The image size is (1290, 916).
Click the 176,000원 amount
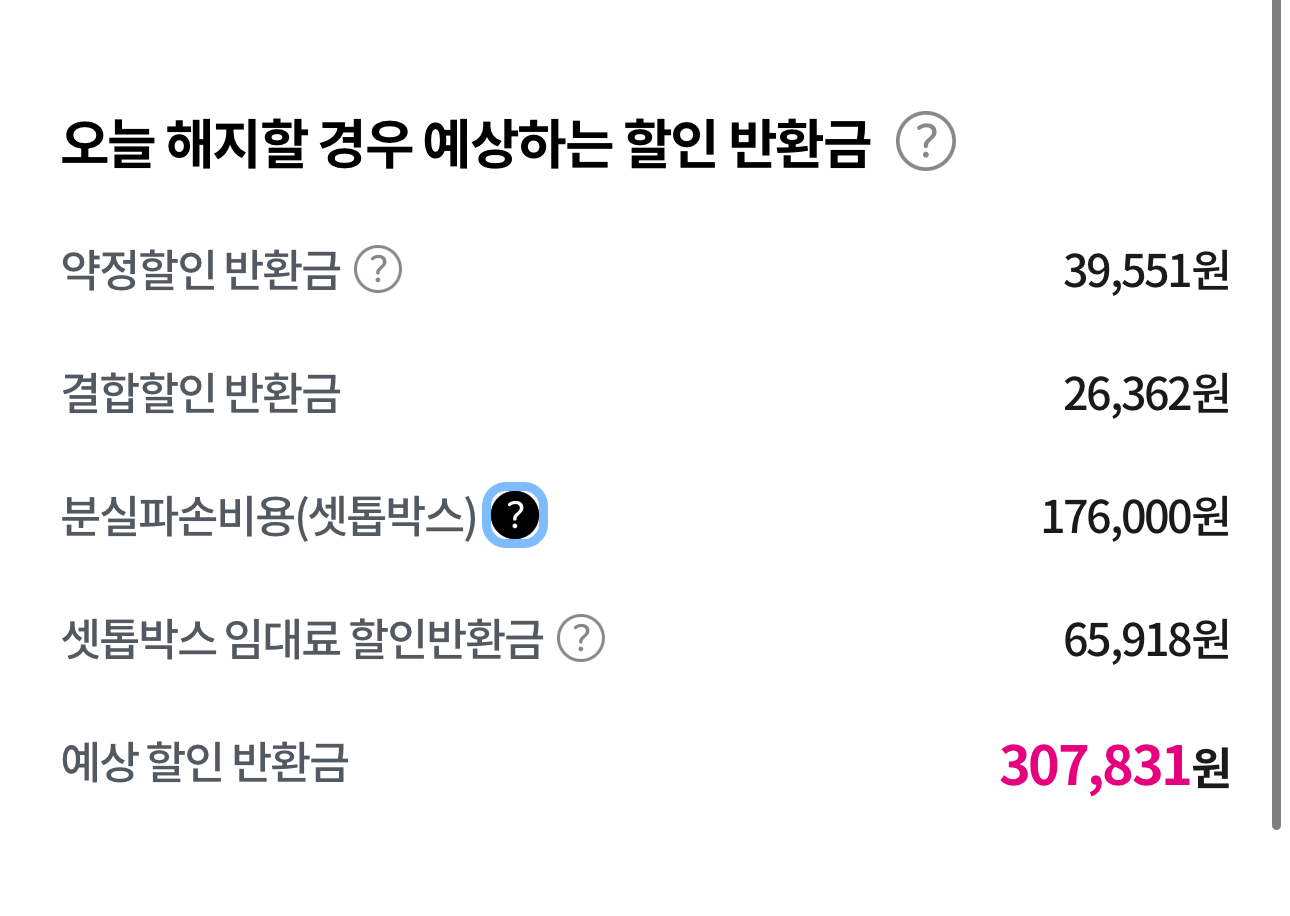[1134, 518]
